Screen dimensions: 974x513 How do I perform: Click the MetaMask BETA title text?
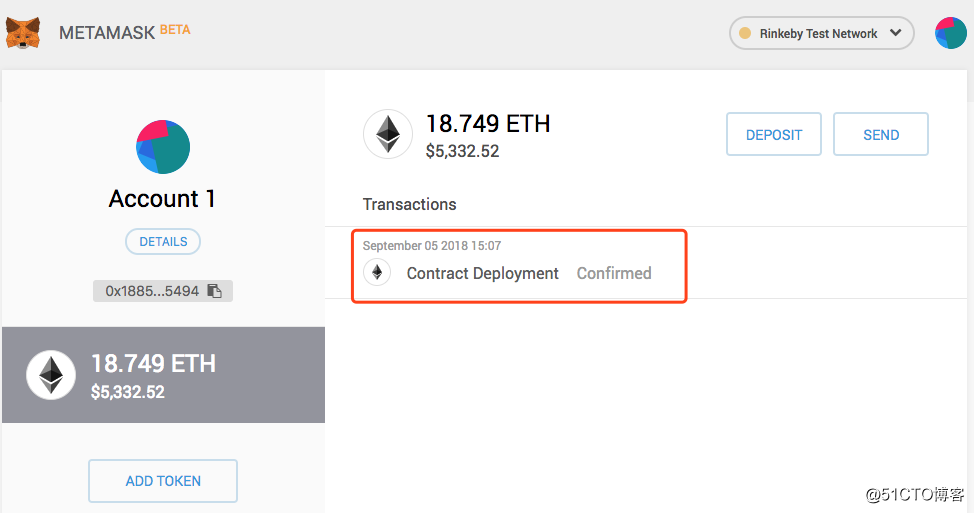pos(124,32)
